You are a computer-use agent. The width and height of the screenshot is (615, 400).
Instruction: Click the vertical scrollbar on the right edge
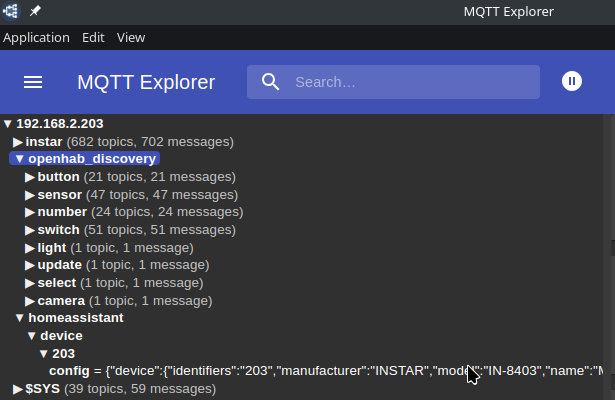[612, 246]
